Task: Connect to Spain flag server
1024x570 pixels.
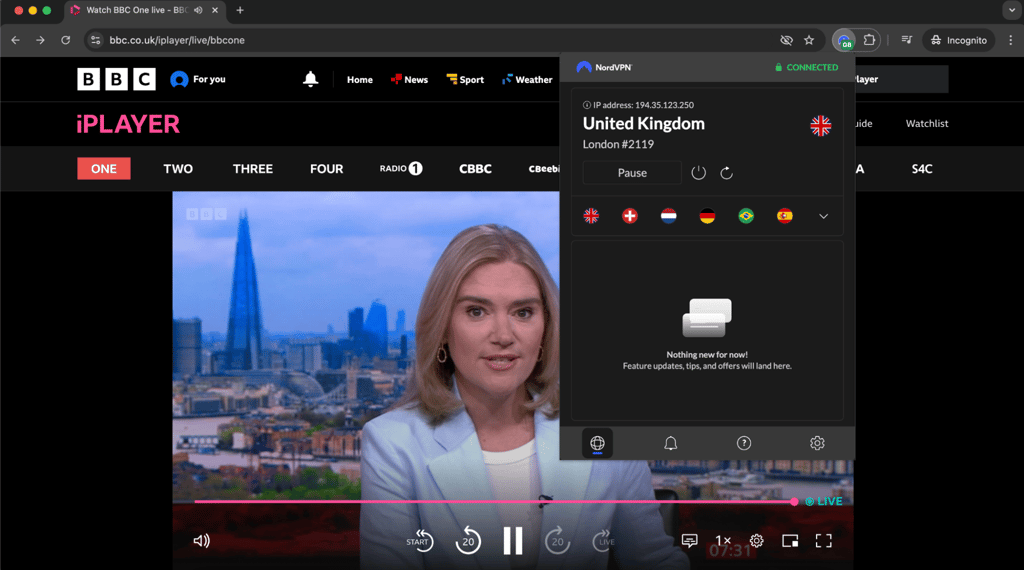Action: coord(785,215)
